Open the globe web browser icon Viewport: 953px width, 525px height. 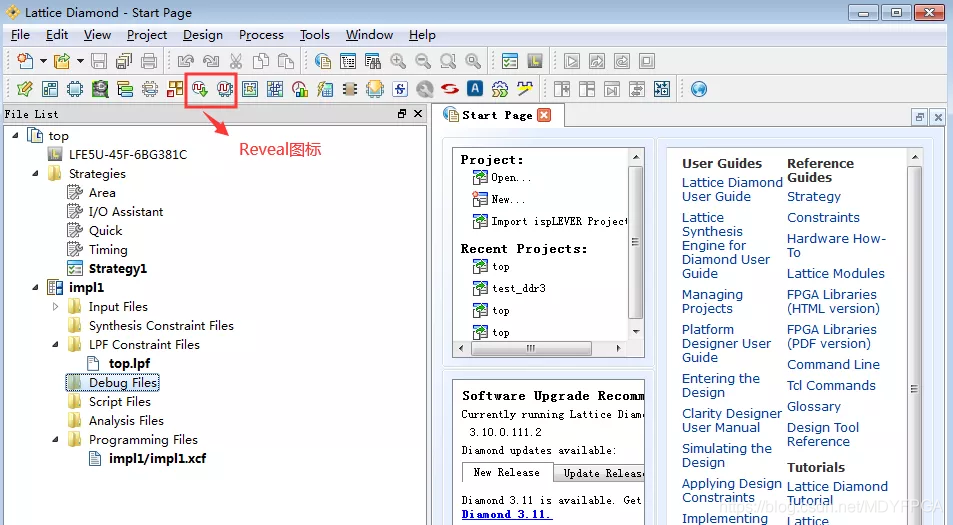tap(699, 89)
